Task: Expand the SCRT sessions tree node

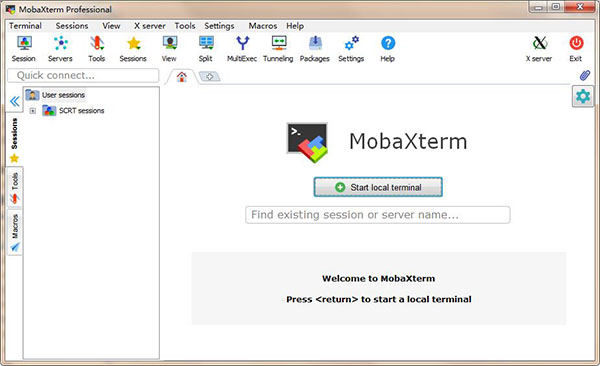Action: coord(33,111)
